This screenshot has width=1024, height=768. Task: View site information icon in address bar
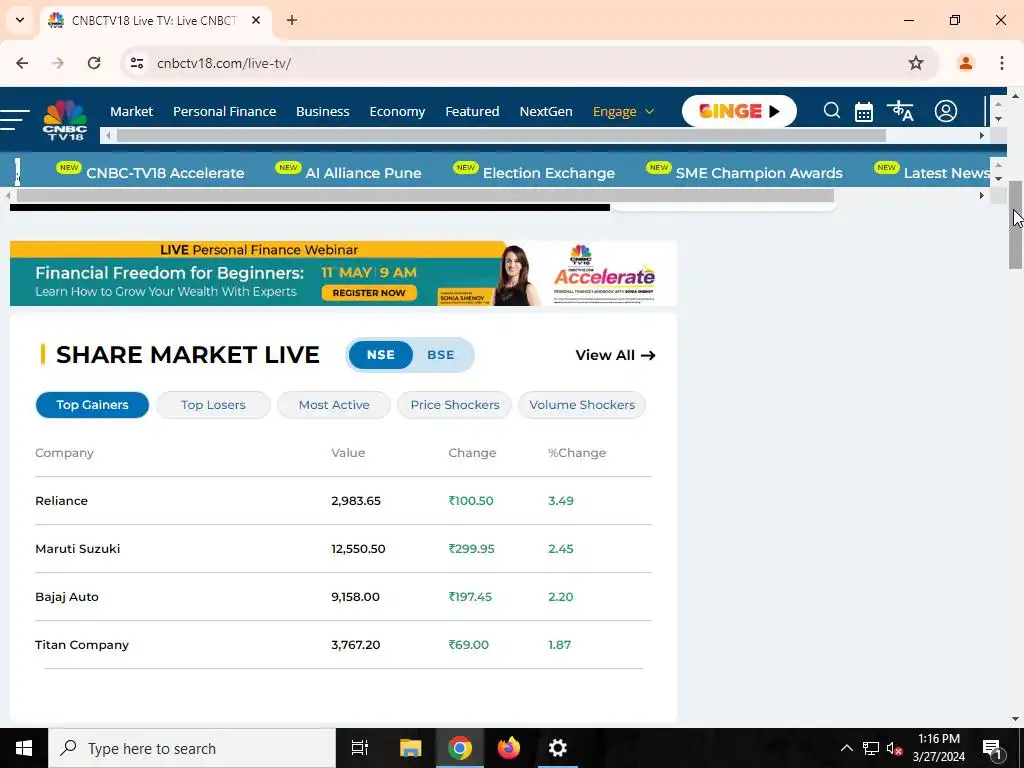click(x=136, y=63)
